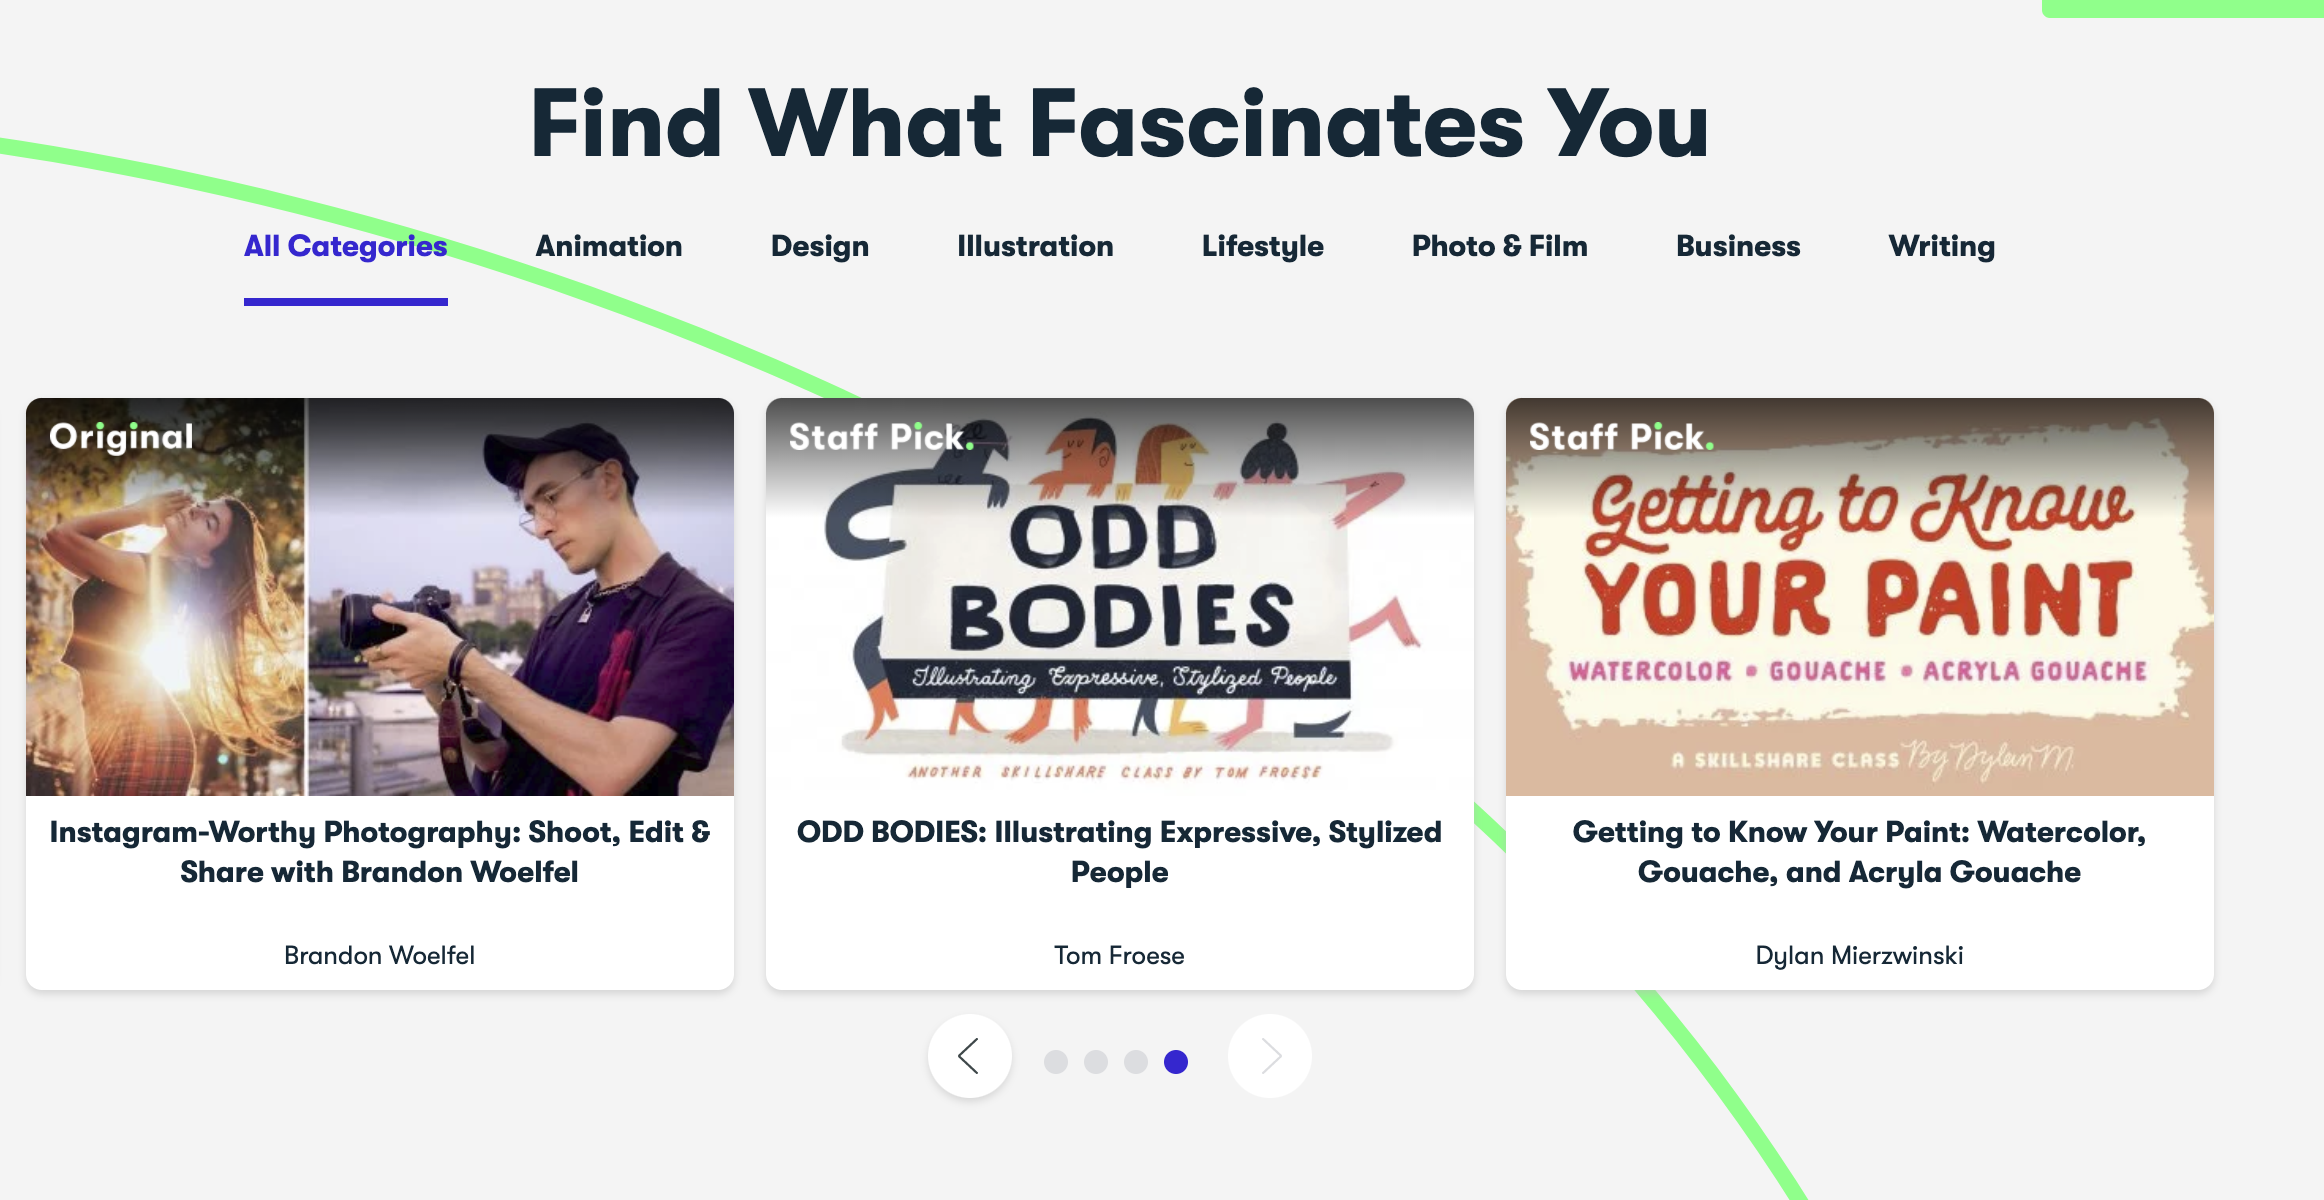Visit teacher Dylan Mierzwinski's name link
Viewport: 2324px width, 1200px height.
[x=1859, y=956]
